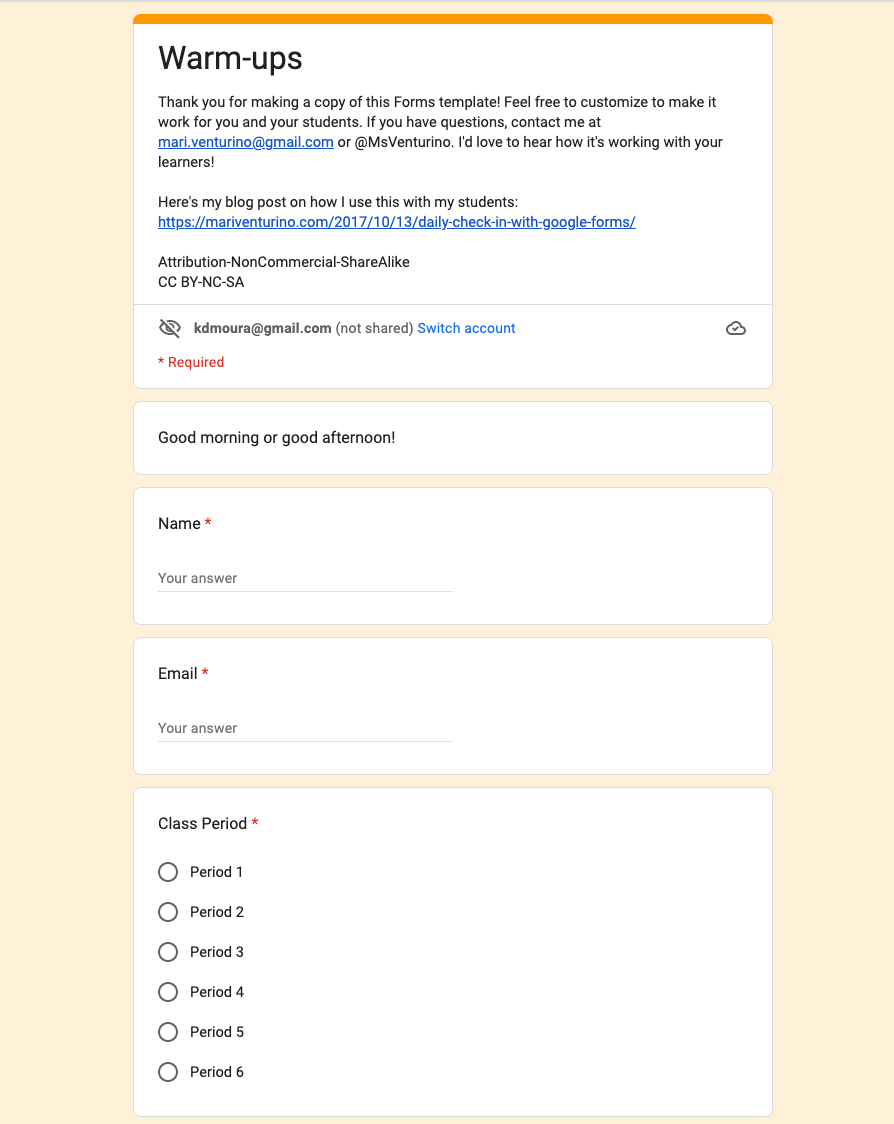Click the cloud saved-draft icon
Viewport: 894px width, 1124px height.
736,328
